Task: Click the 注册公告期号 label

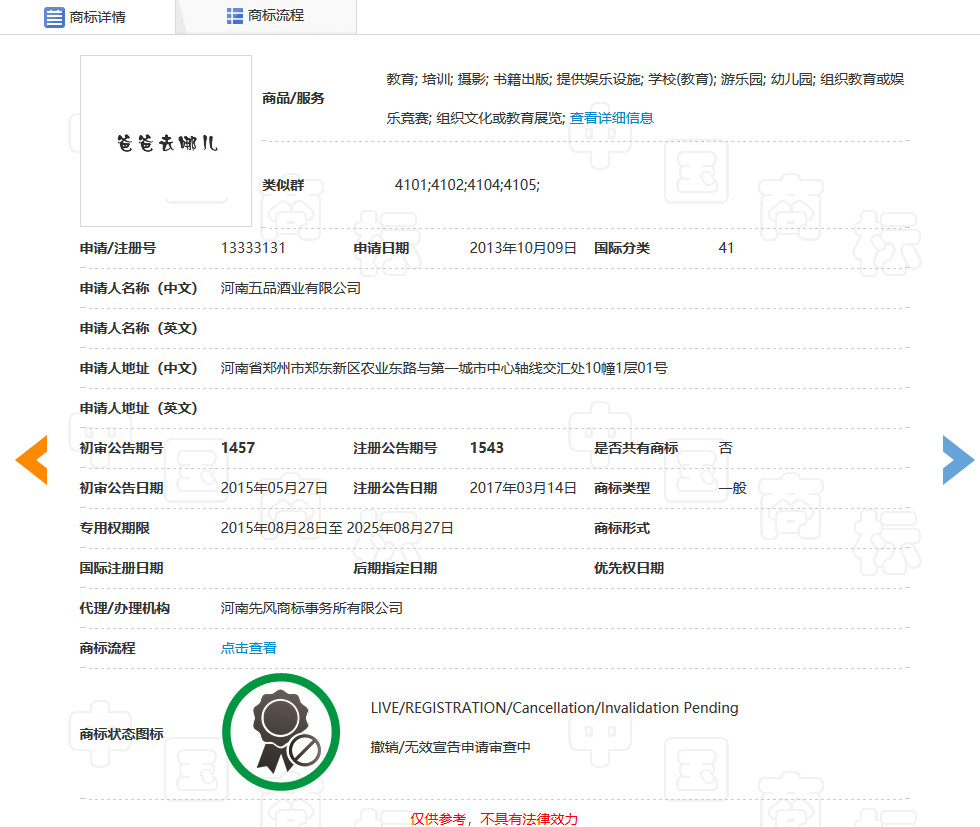Action: tap(395, 448)
